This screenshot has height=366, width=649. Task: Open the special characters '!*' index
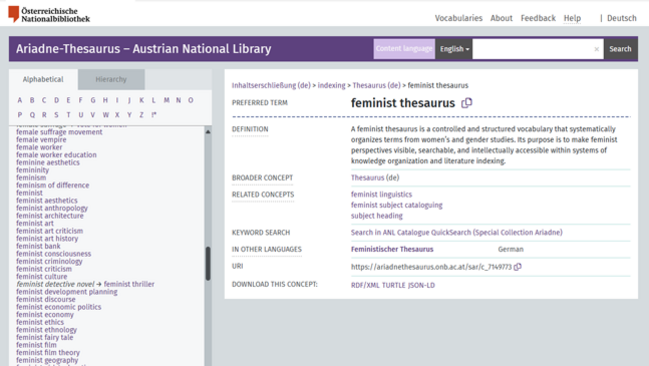pos(154,115)
